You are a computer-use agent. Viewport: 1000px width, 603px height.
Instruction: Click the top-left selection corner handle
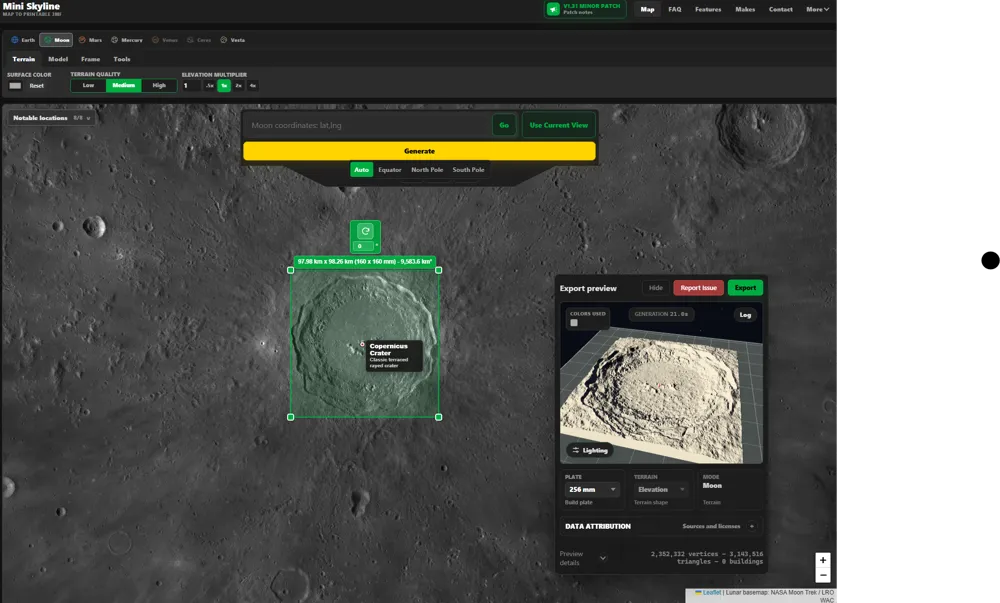(291, 270)
